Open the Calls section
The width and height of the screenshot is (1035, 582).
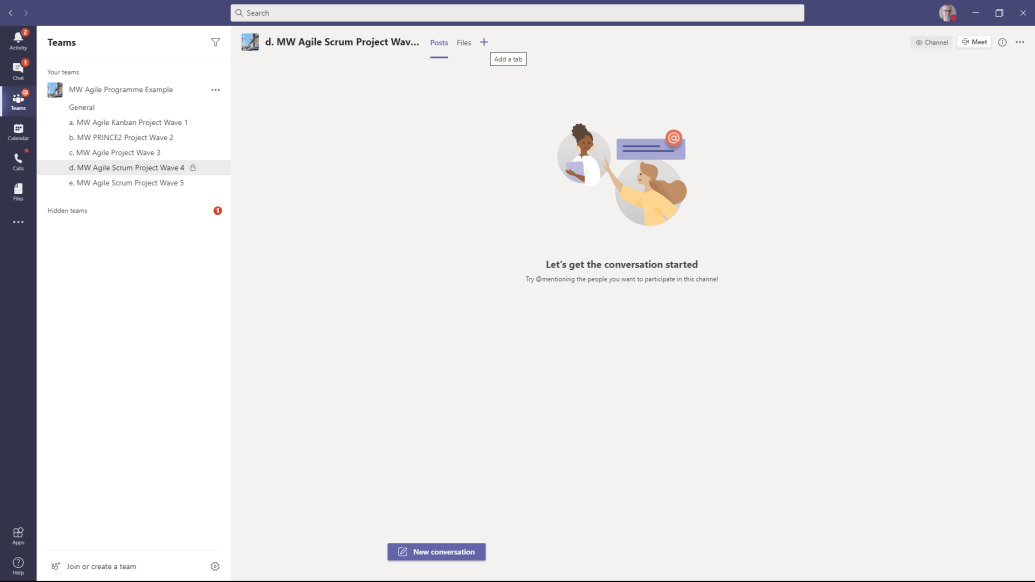pos(17,160)
